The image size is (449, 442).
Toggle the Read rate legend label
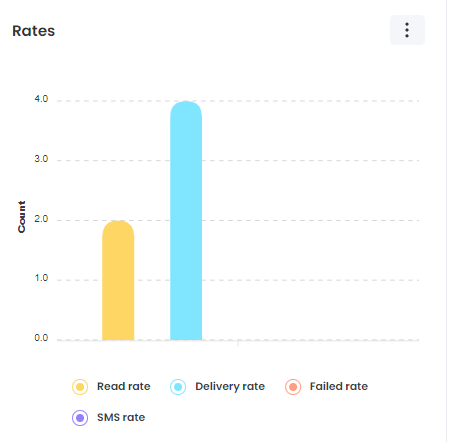(x=124, y=386)
